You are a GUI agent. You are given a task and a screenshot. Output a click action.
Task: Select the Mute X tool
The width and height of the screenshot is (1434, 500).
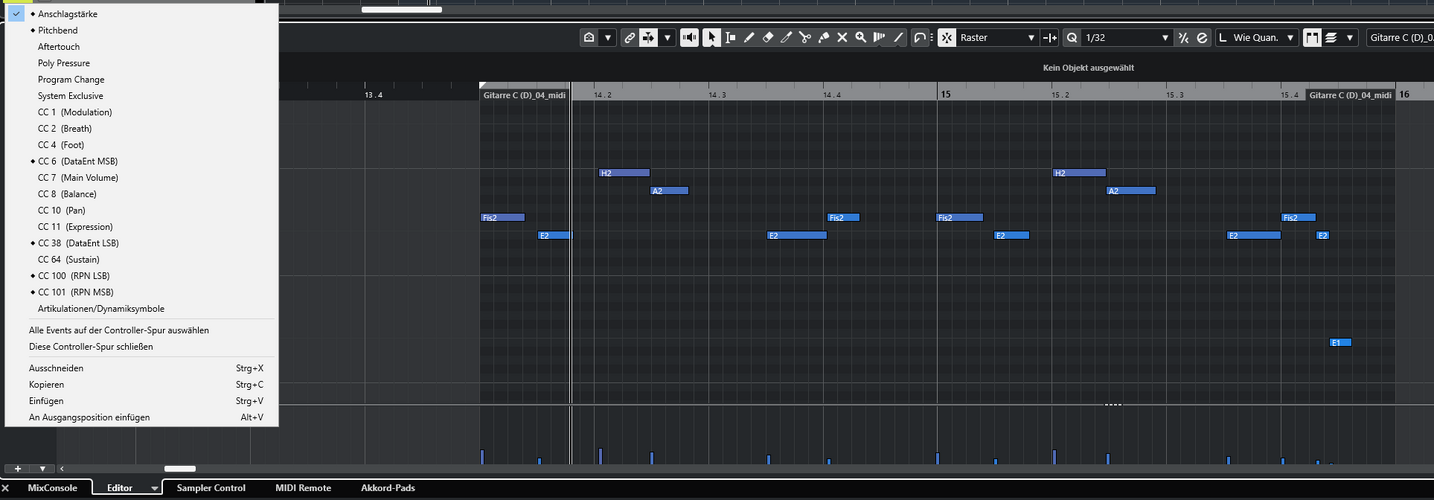click(x=842, y=37)
